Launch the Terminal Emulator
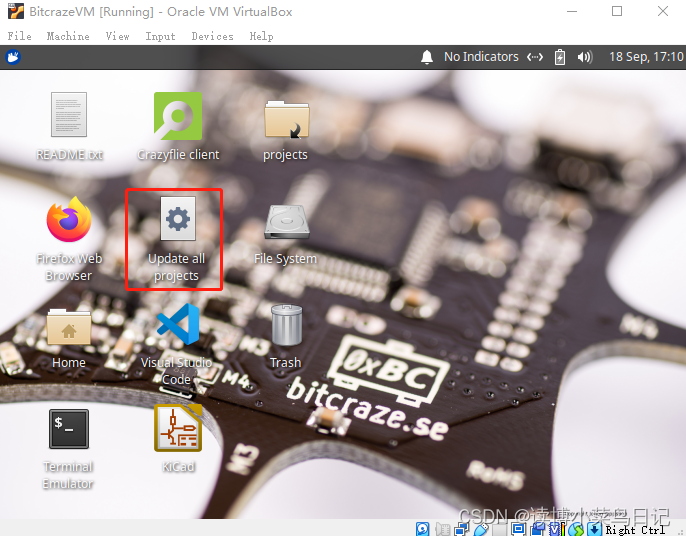 point(69,429)
